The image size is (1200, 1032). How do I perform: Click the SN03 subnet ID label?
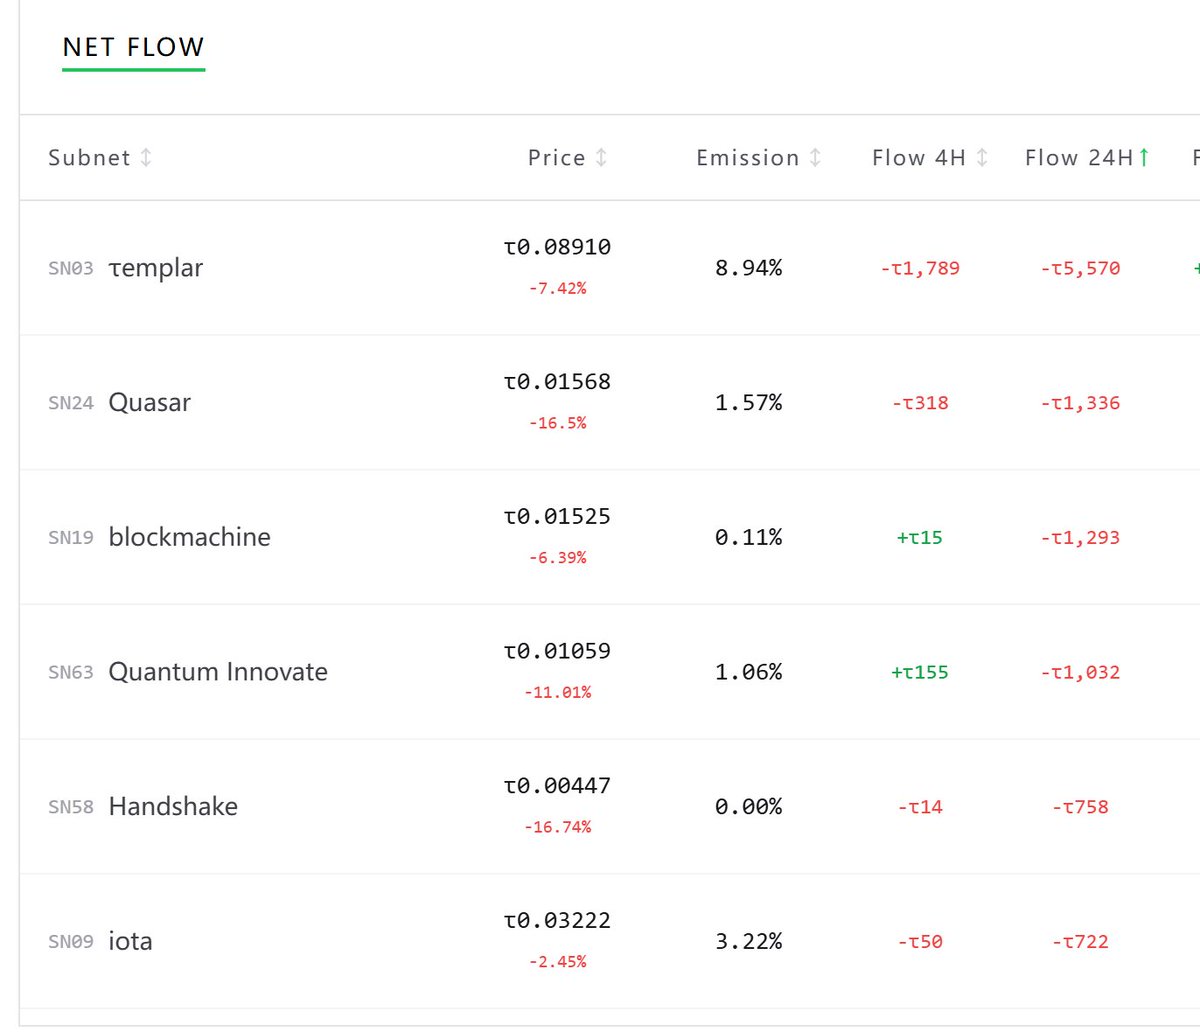pyautogui.click(x=70, y=269)
